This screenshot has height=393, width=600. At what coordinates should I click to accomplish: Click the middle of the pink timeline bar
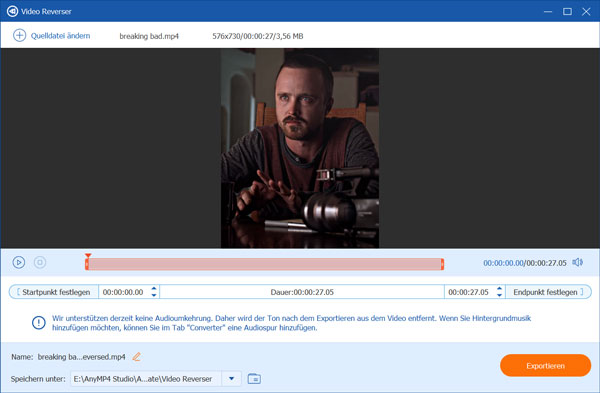(x=264, y=264)
